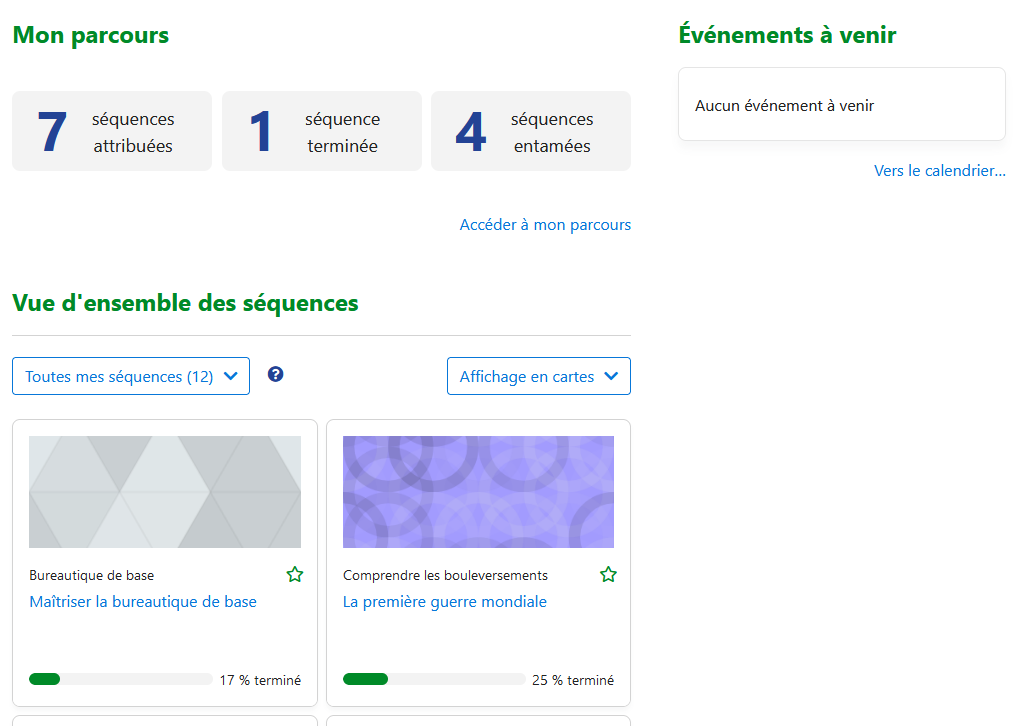This screenshot has width=1025, height=726.
Task: Star the Bureautique de base sequence
Action: point(294,575)
